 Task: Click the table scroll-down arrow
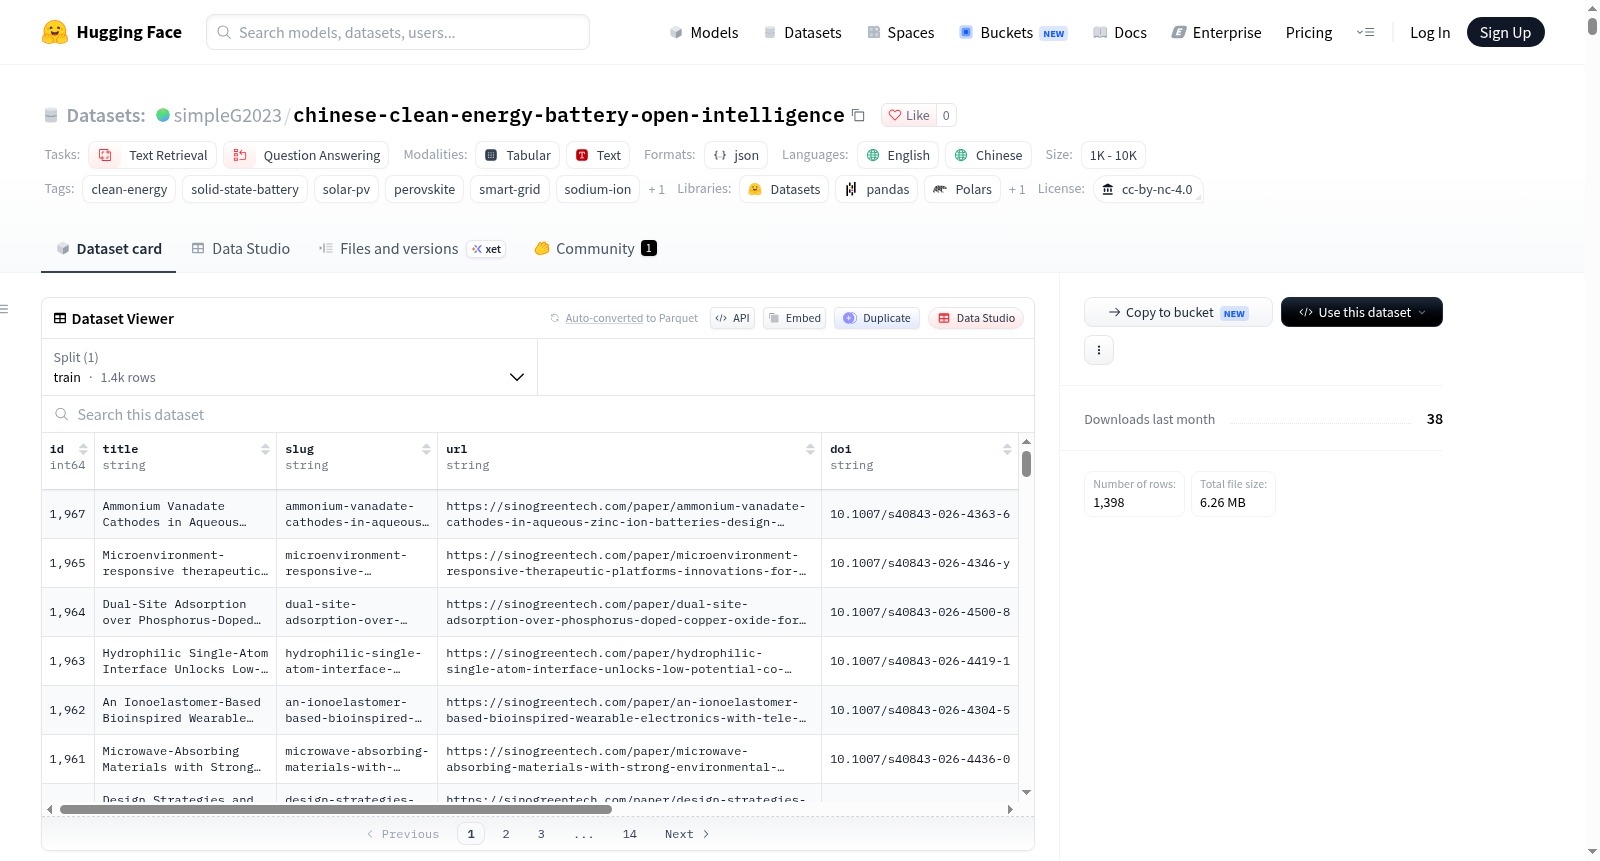(1026, 793)
